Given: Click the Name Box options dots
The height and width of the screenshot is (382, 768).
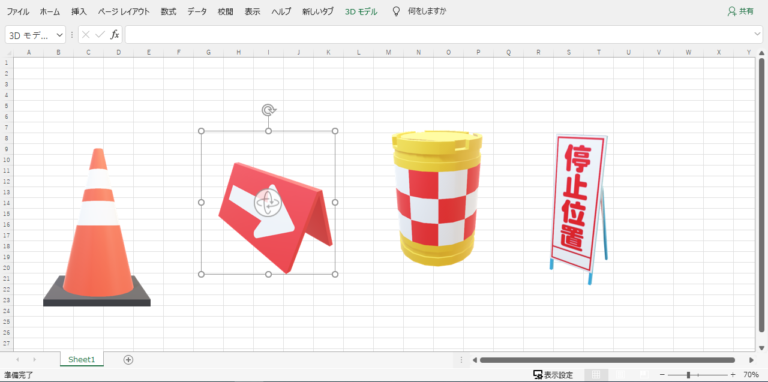Looking at the screenshot, I should (72, 35).
